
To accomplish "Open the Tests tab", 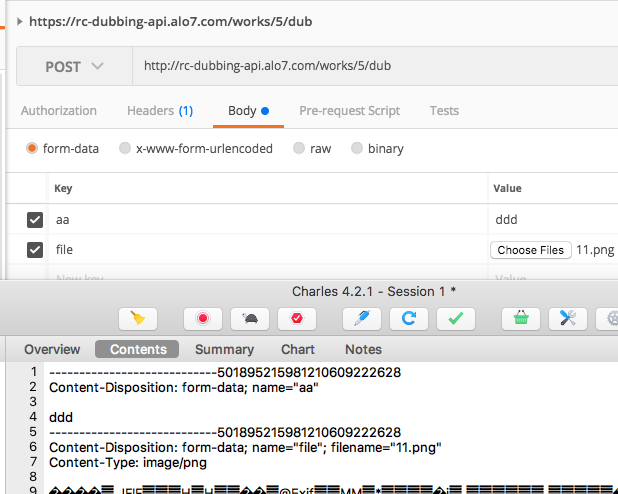I will tap(444, 111).
